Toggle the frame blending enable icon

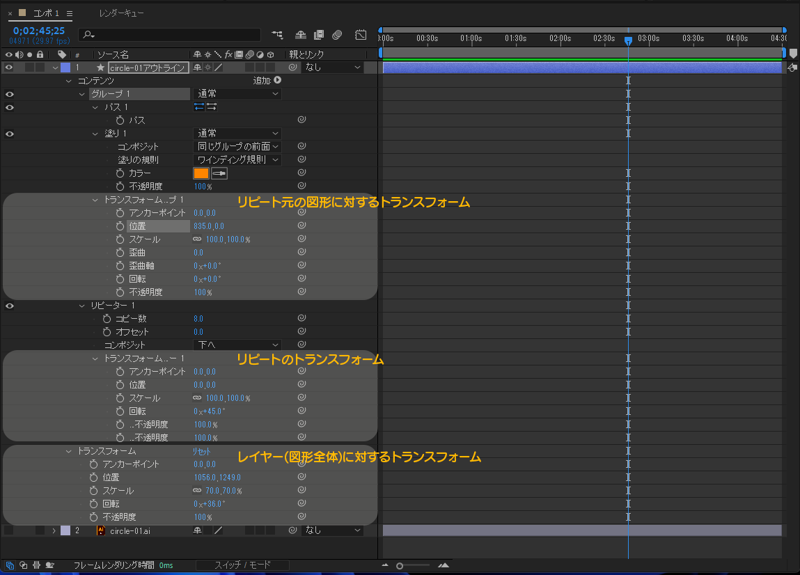[319, 35]
